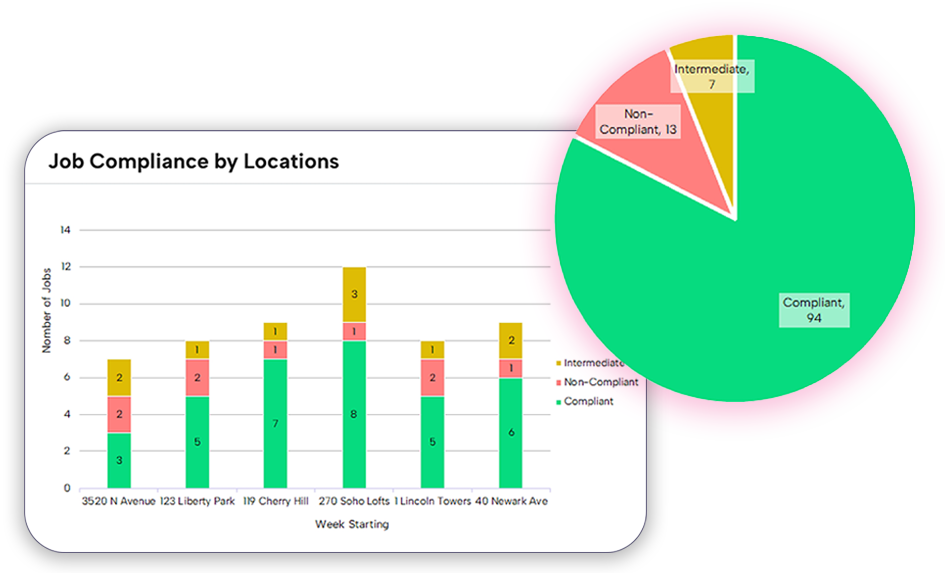Click green Compliant segment of 123 Liberty Park bar
The width and height of the screenshot is (945, 573).
[197, 442]
